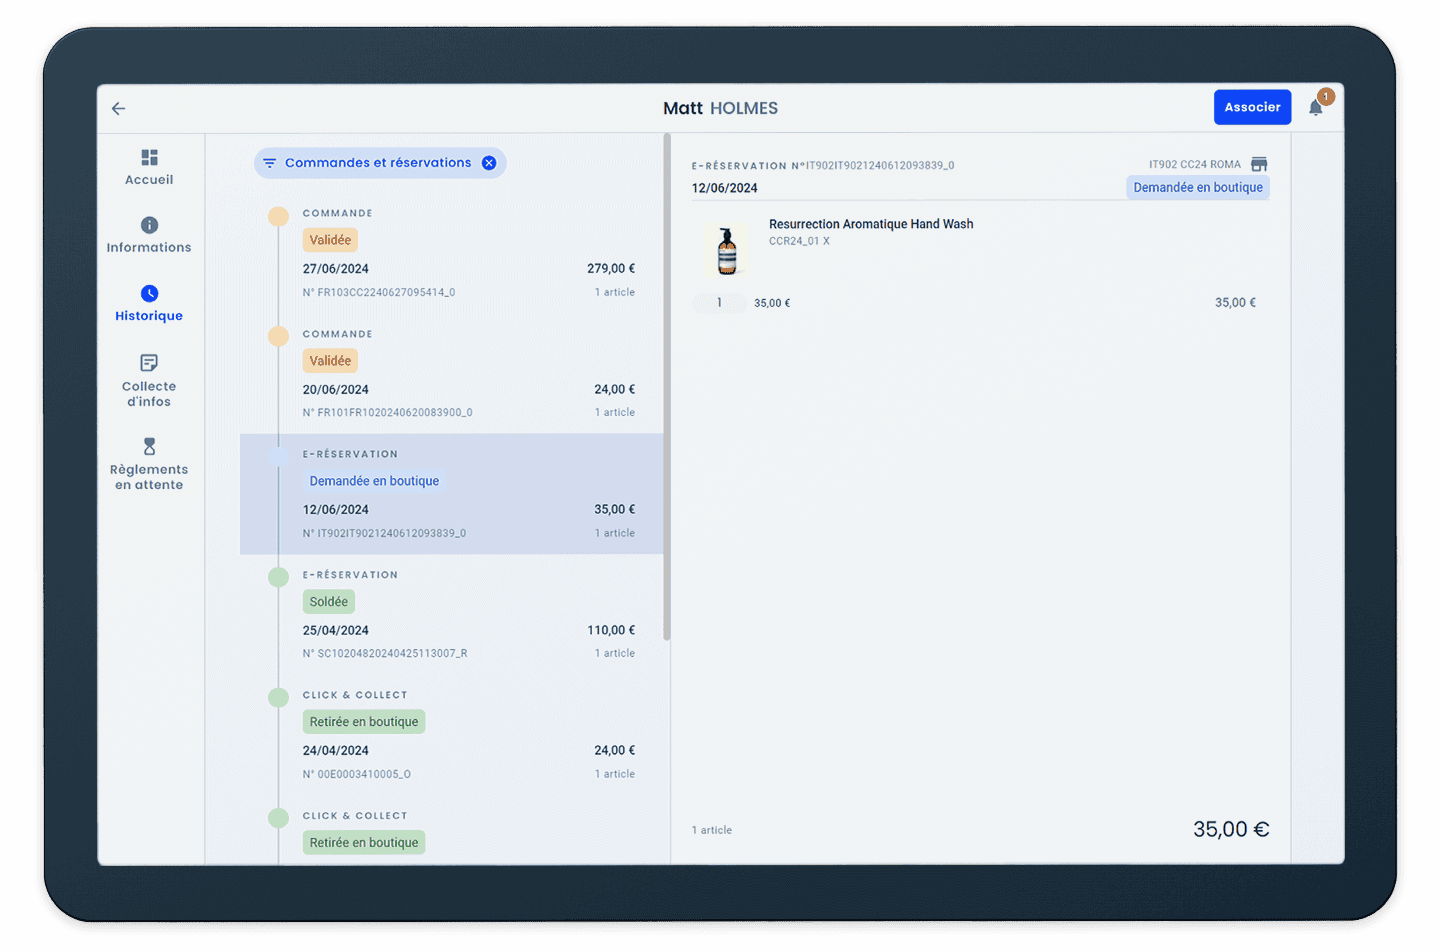Click the store icon beside IT902 CC24 ROMA
The width and height of the screenshot is (1440, 951).
(x=1259, y=164)
